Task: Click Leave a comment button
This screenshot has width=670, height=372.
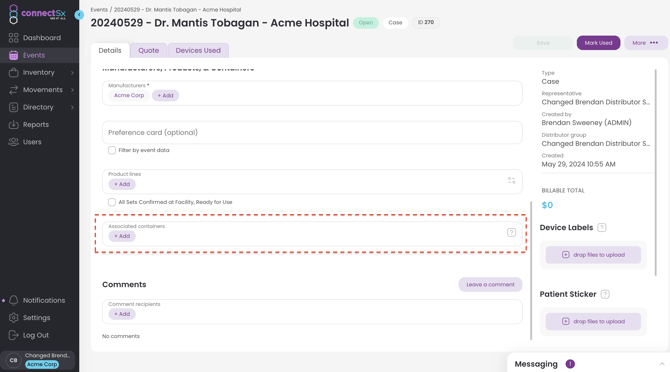Action: point(491,284)
